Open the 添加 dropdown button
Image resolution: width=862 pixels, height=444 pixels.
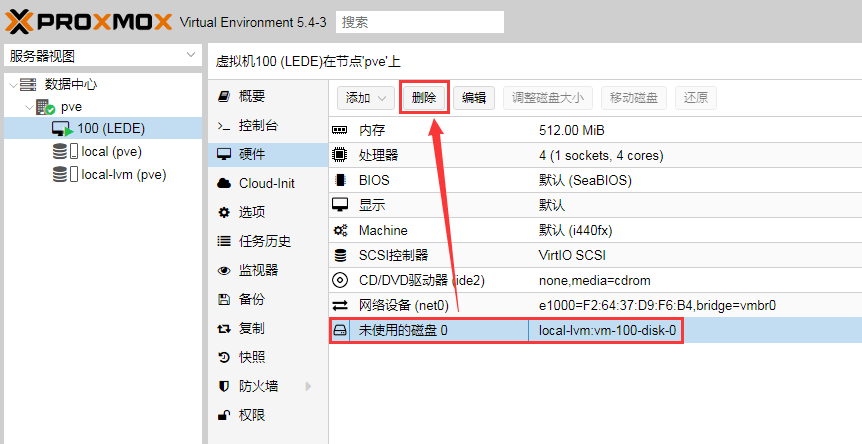click(x=367, y=97)
